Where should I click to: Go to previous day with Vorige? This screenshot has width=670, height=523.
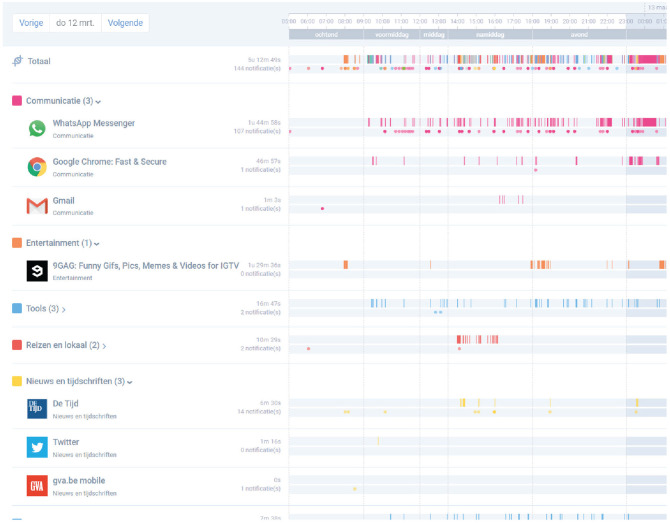[x=31, y=22]
